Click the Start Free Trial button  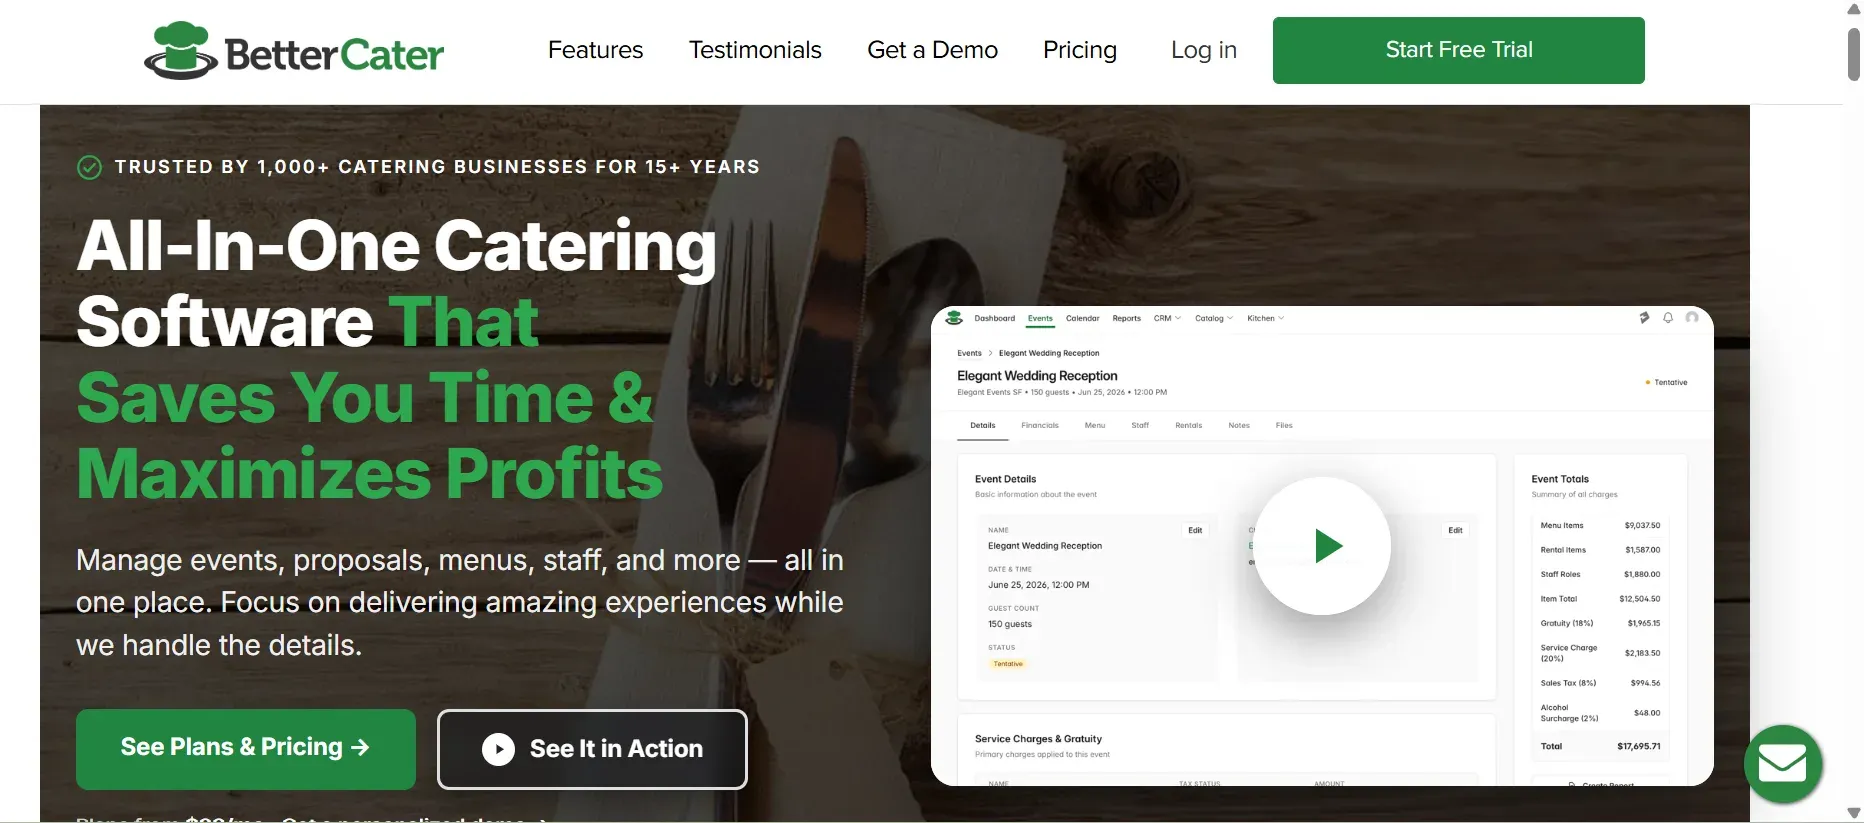pyautogui.click(x=1458, y=50)
